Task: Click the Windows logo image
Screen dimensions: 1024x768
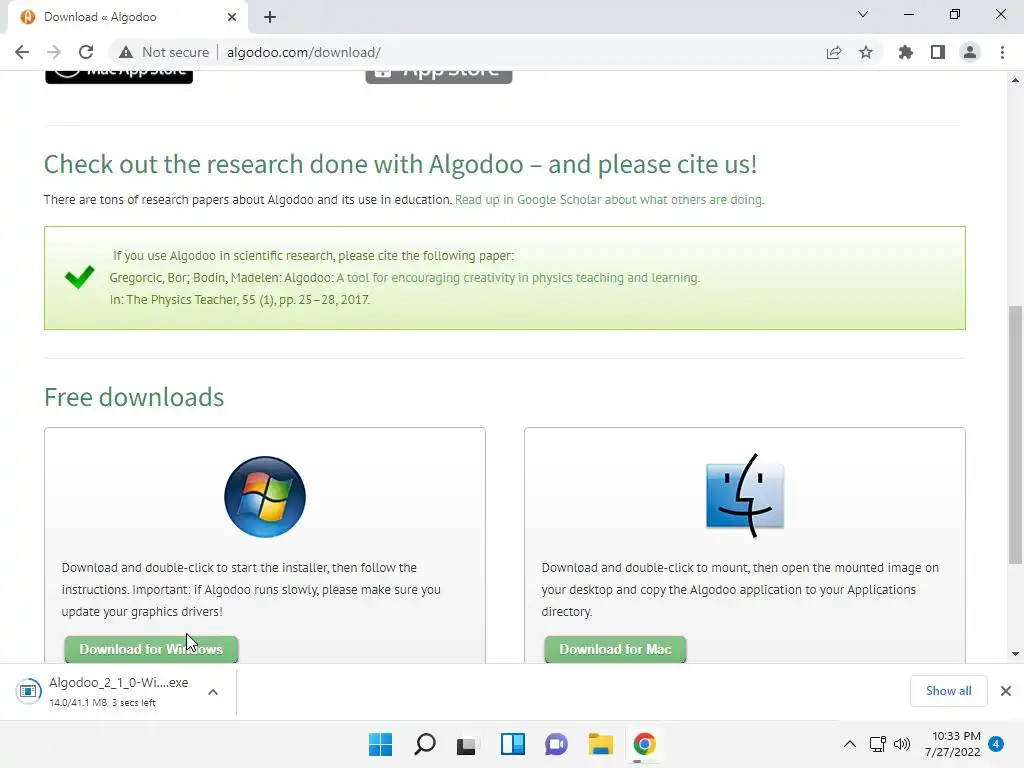Action: (264, 497)
